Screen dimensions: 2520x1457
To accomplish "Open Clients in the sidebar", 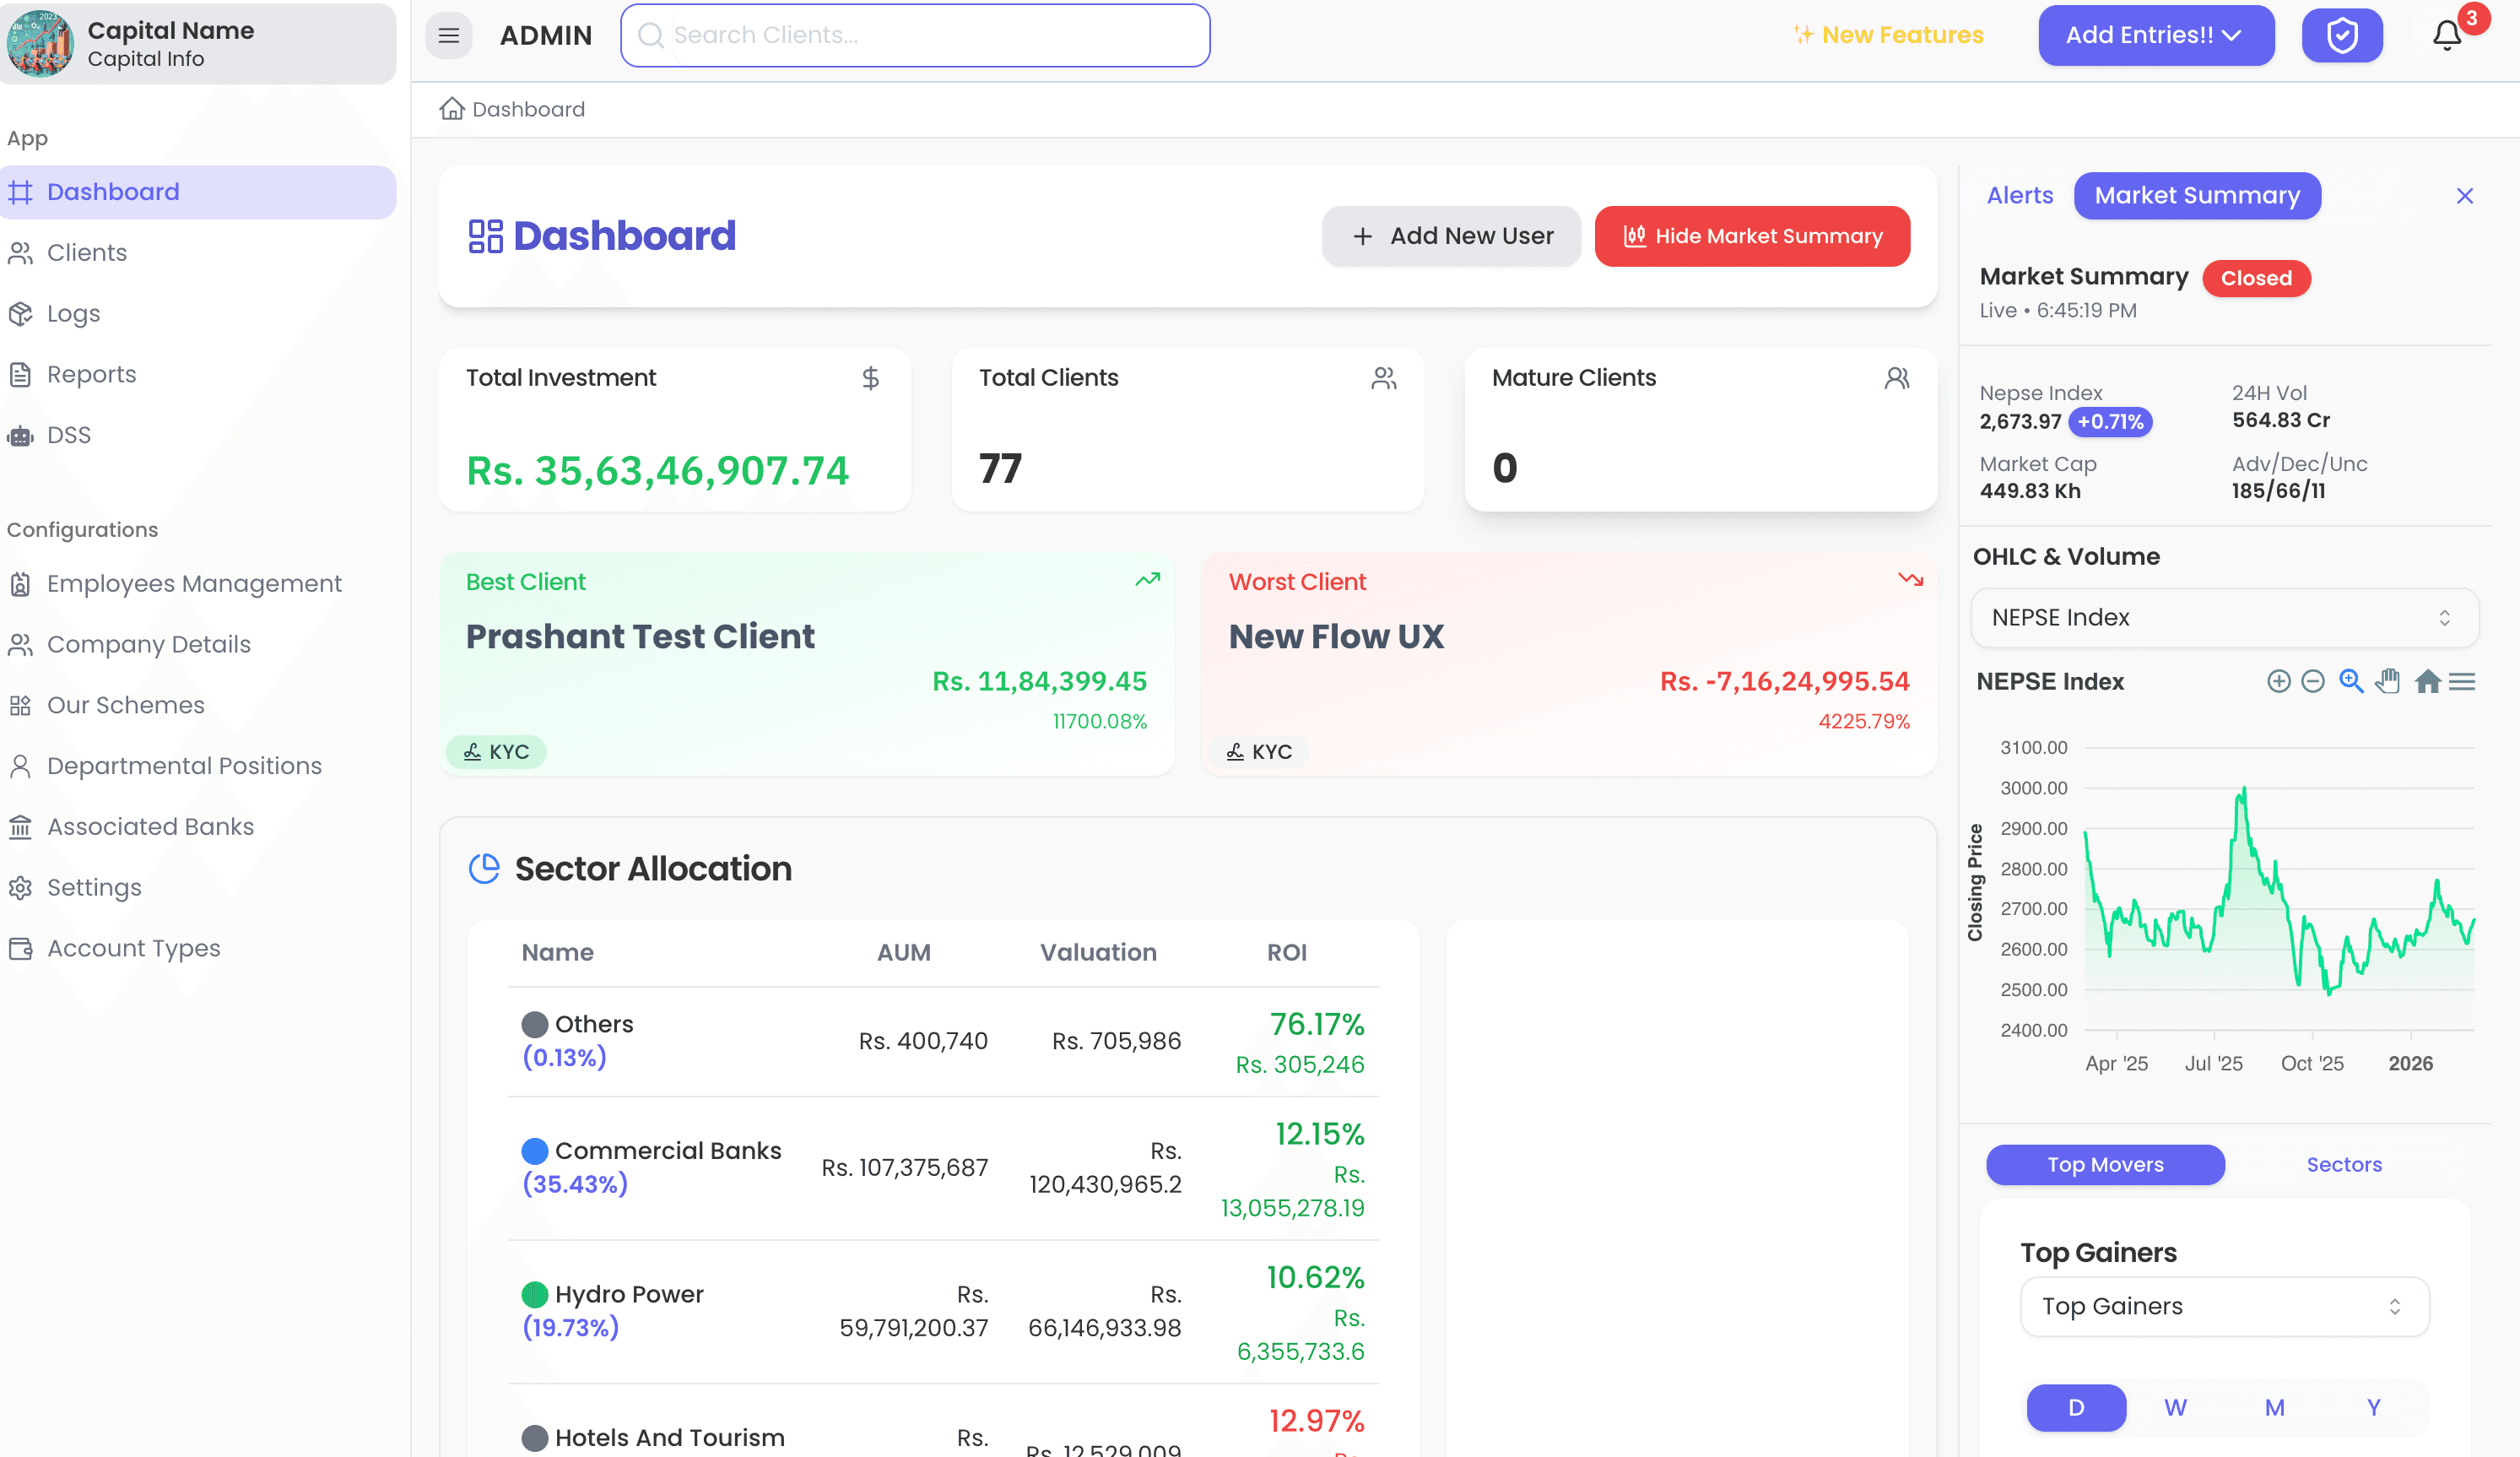I will tap(198, 253).
